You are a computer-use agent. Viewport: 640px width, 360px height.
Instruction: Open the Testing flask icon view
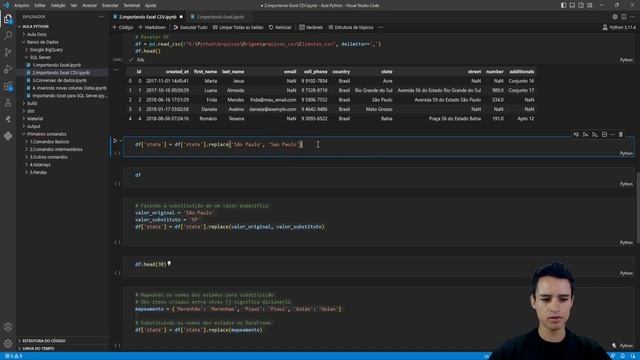8,103
